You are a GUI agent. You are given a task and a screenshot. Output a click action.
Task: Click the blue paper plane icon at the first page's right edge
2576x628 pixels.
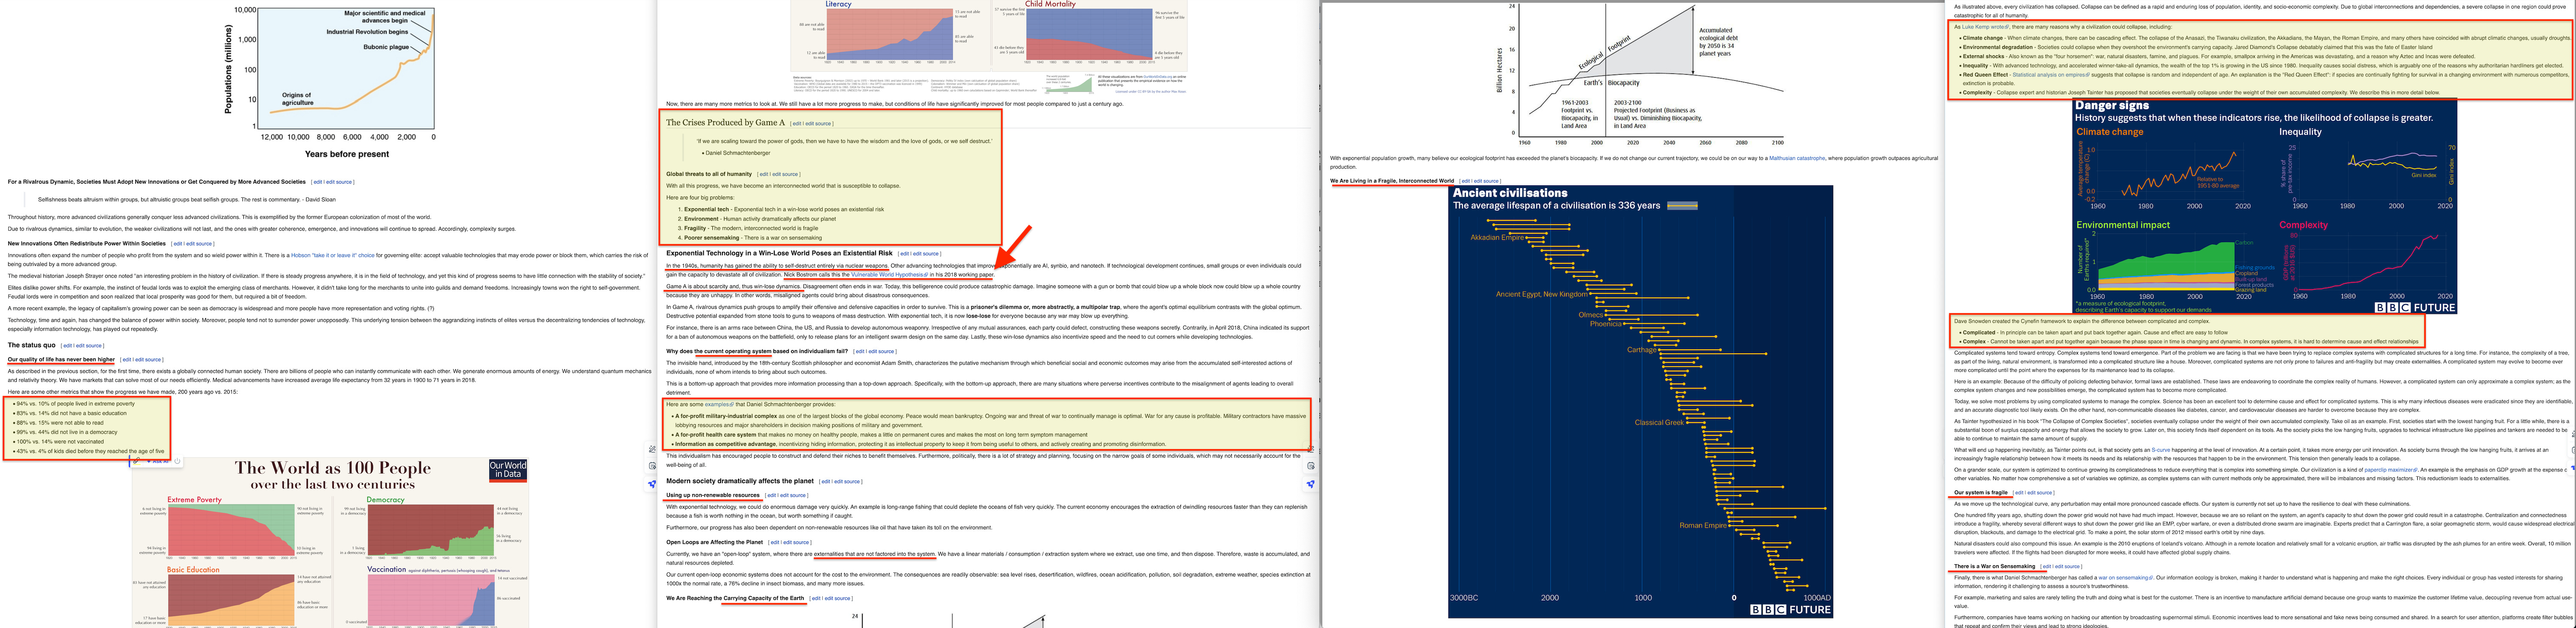(x=652, y=484)
